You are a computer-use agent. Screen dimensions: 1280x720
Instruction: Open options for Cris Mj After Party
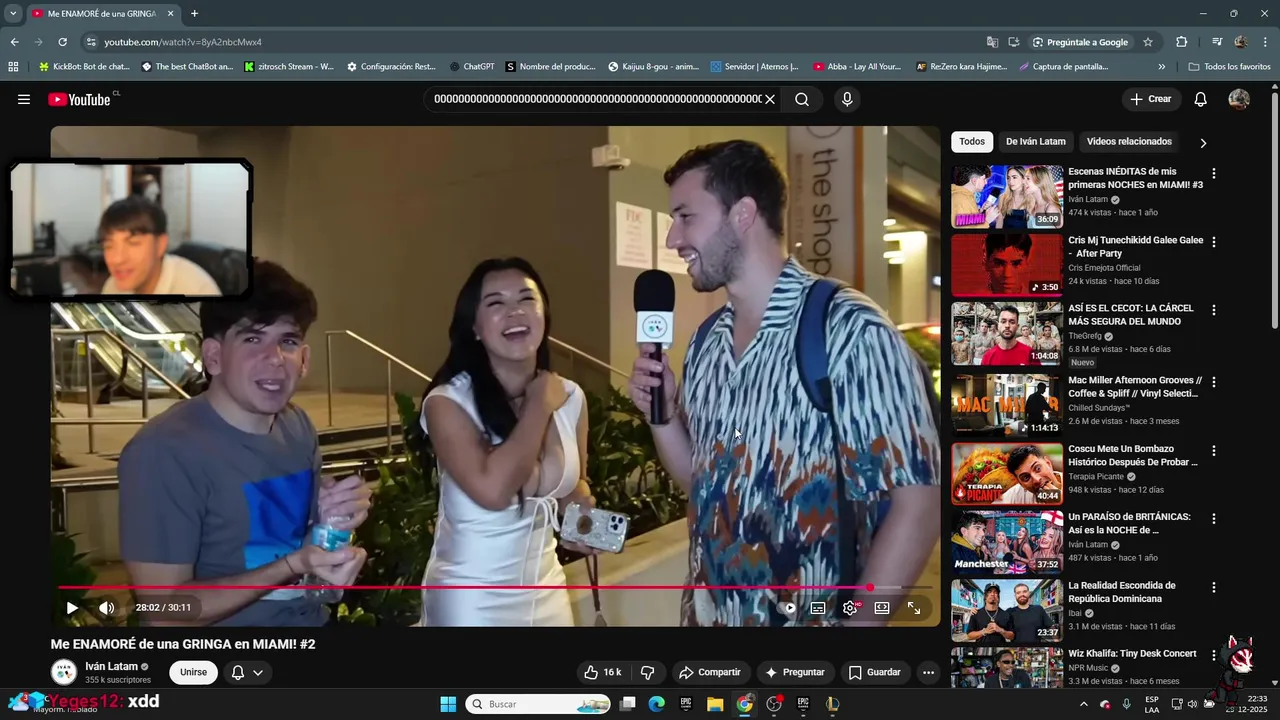coord(1214,242)
